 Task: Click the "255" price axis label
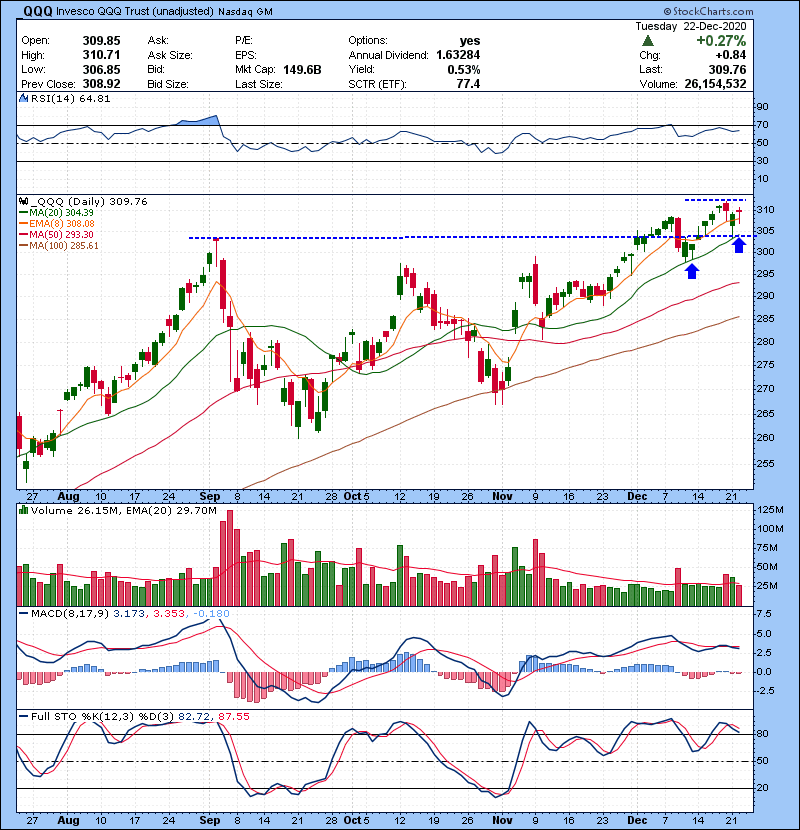tap(765, 464)
